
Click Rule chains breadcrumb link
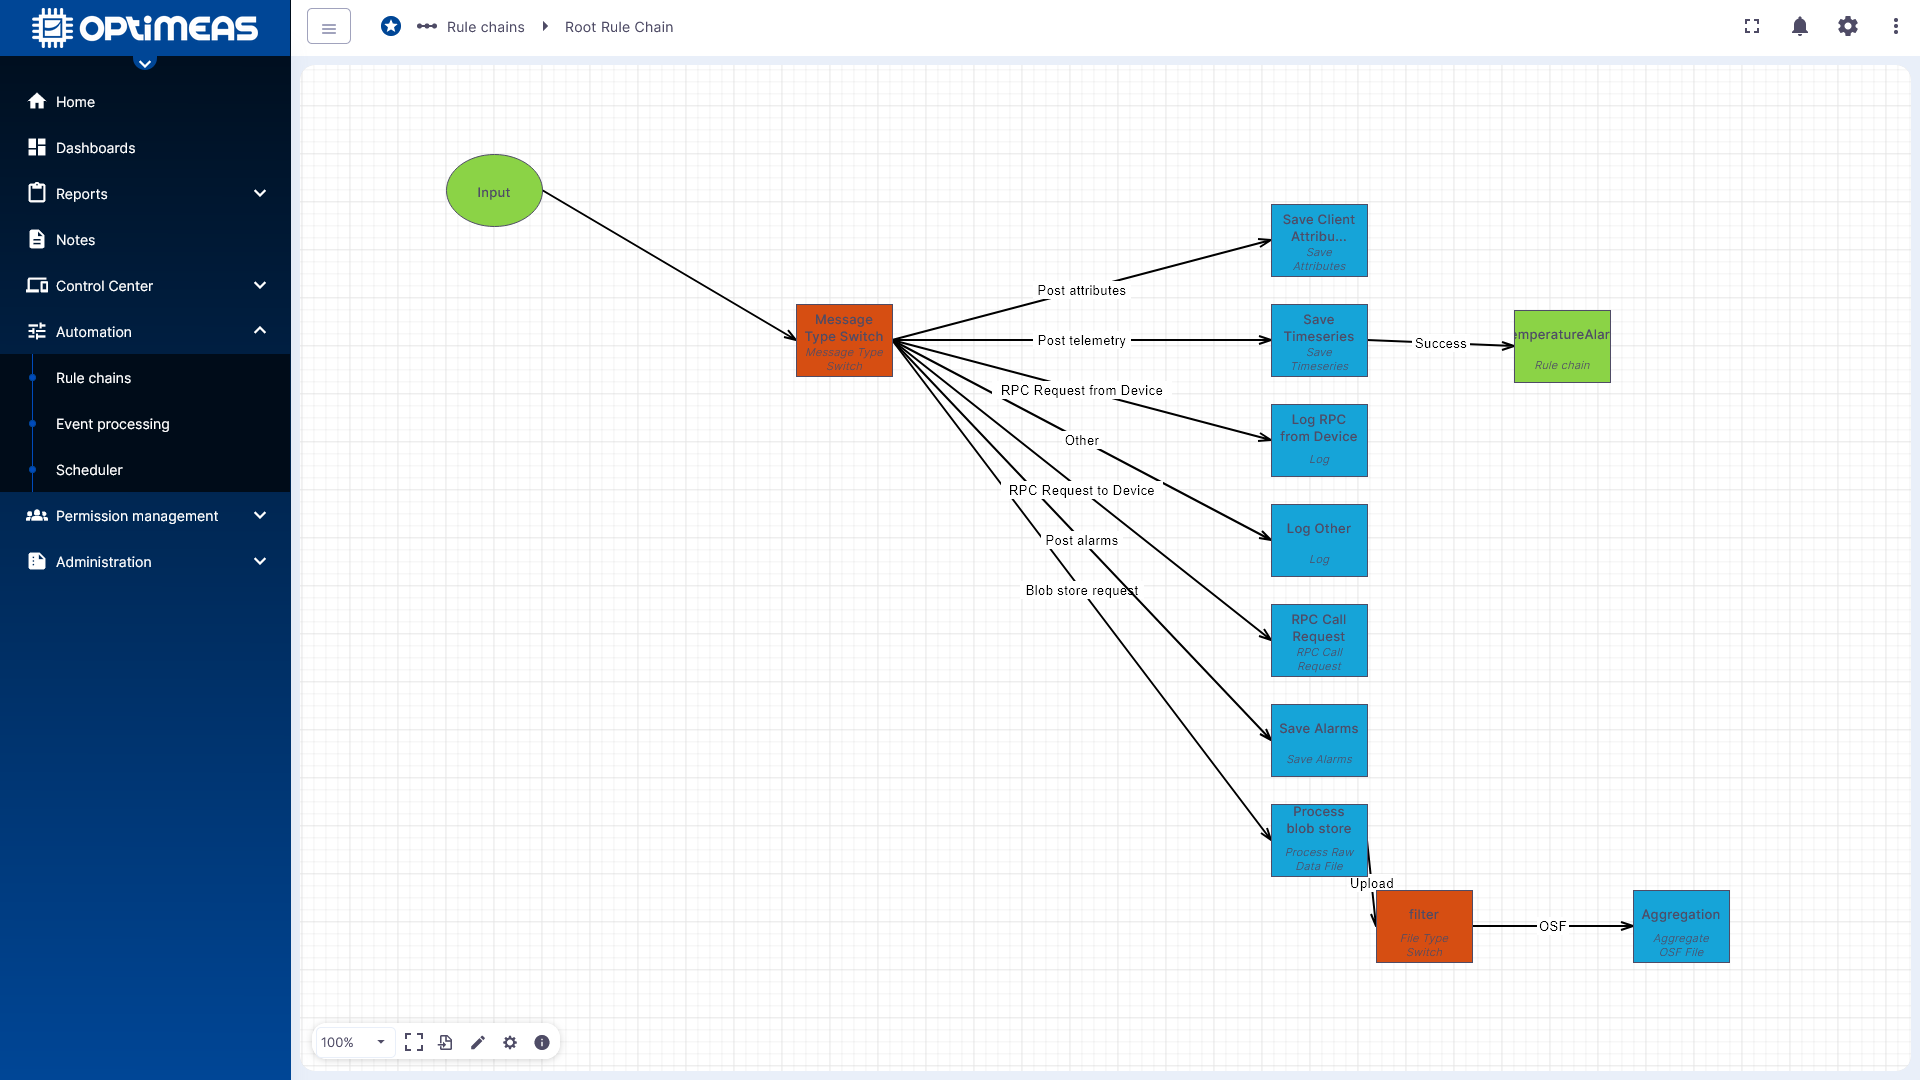(485, 27)
